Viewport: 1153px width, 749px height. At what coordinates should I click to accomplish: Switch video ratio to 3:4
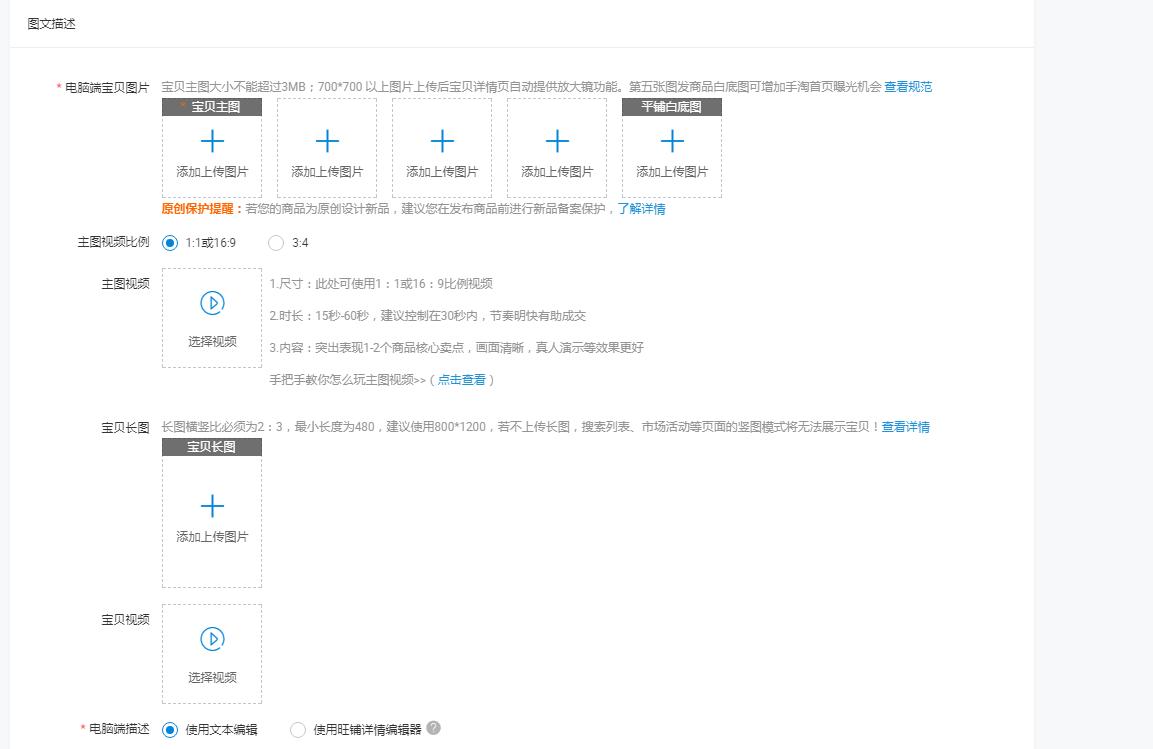point(276,242)
